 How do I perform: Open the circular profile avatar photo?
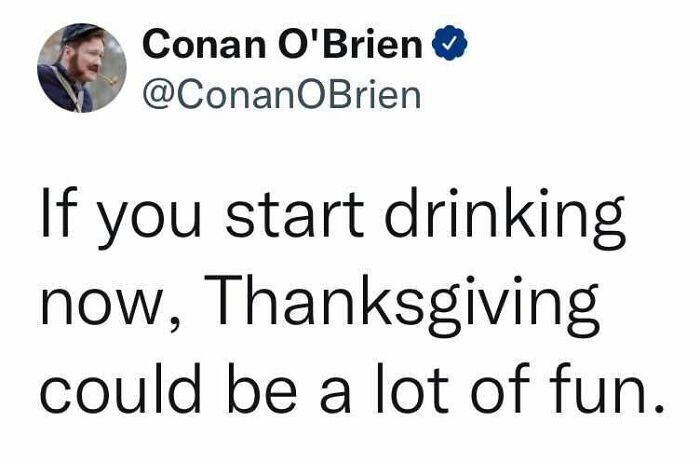(x=81, y=67)
